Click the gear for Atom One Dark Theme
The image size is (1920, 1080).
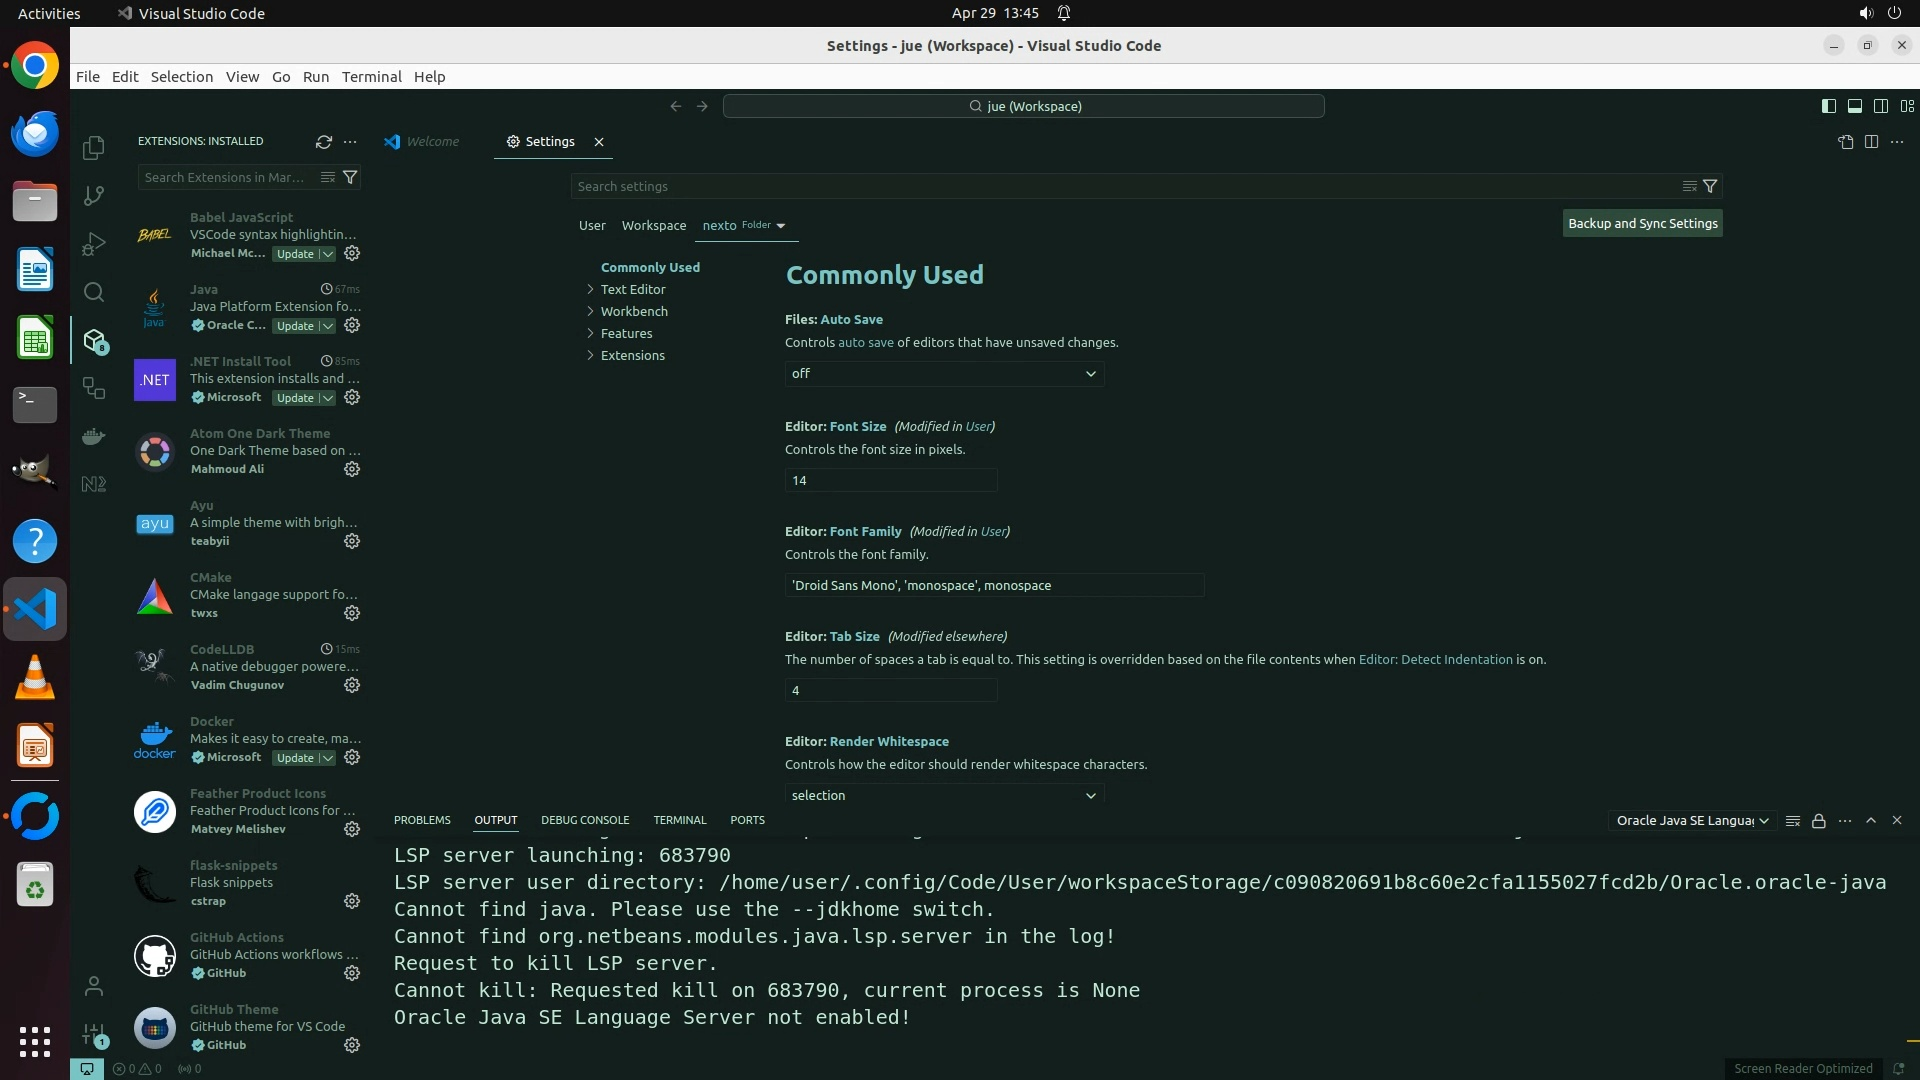pyautogui.click(x=352, y=469)
